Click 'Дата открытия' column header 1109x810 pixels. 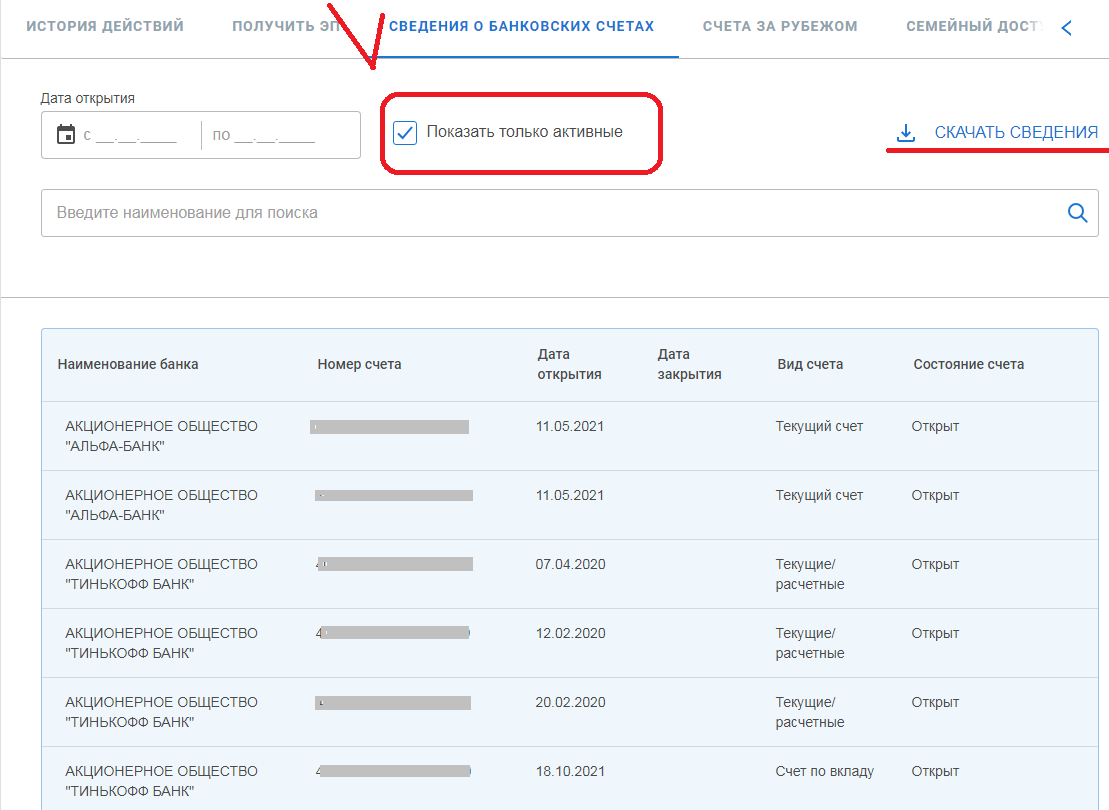pos(569,364)
